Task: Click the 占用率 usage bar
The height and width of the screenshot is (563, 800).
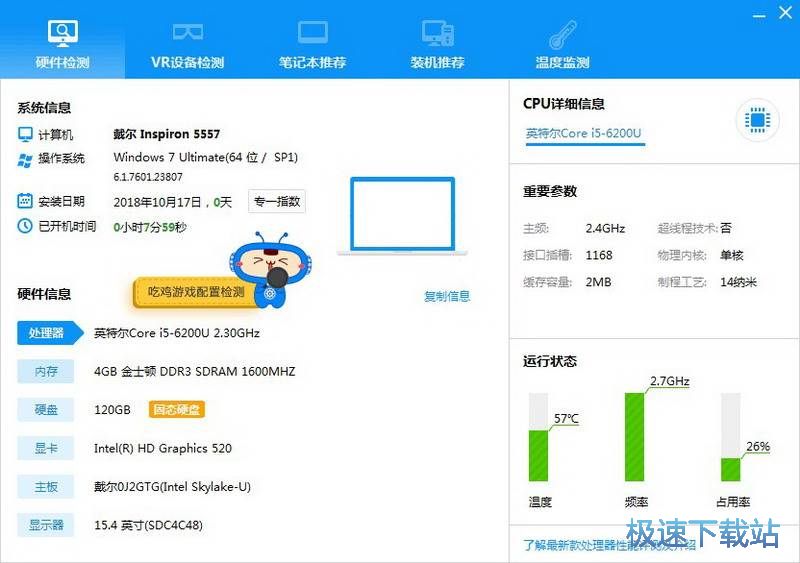Action: (731, 437)
